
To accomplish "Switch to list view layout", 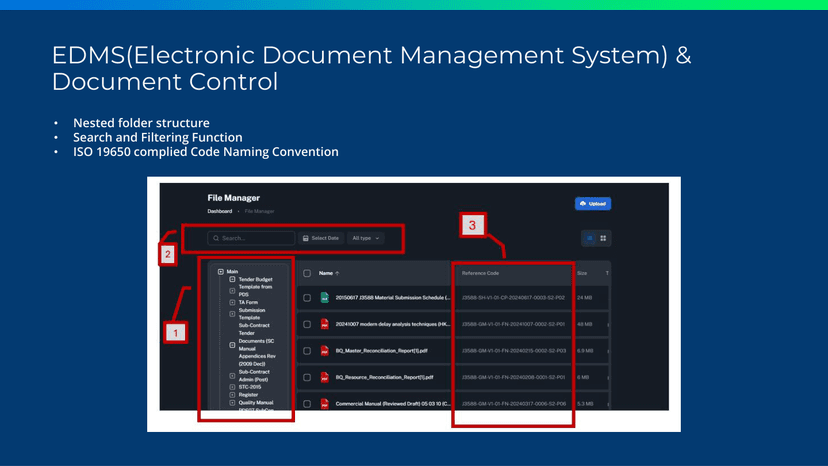I will [590, 238].
